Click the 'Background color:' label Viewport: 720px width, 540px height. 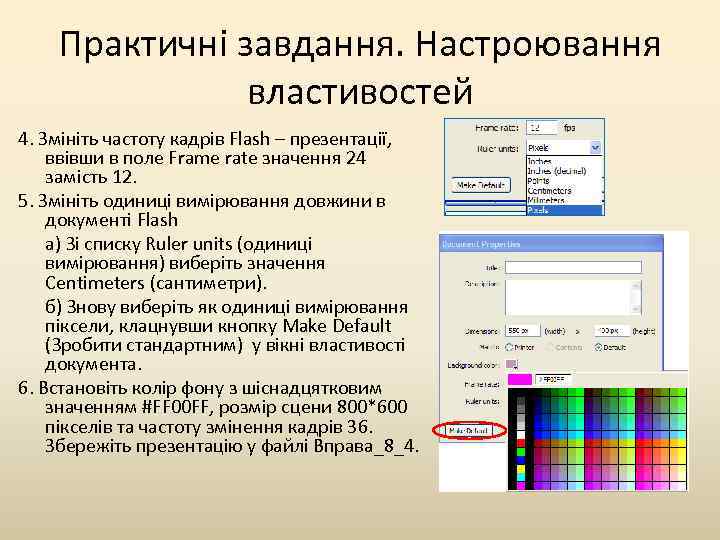[x=473, y=365]
